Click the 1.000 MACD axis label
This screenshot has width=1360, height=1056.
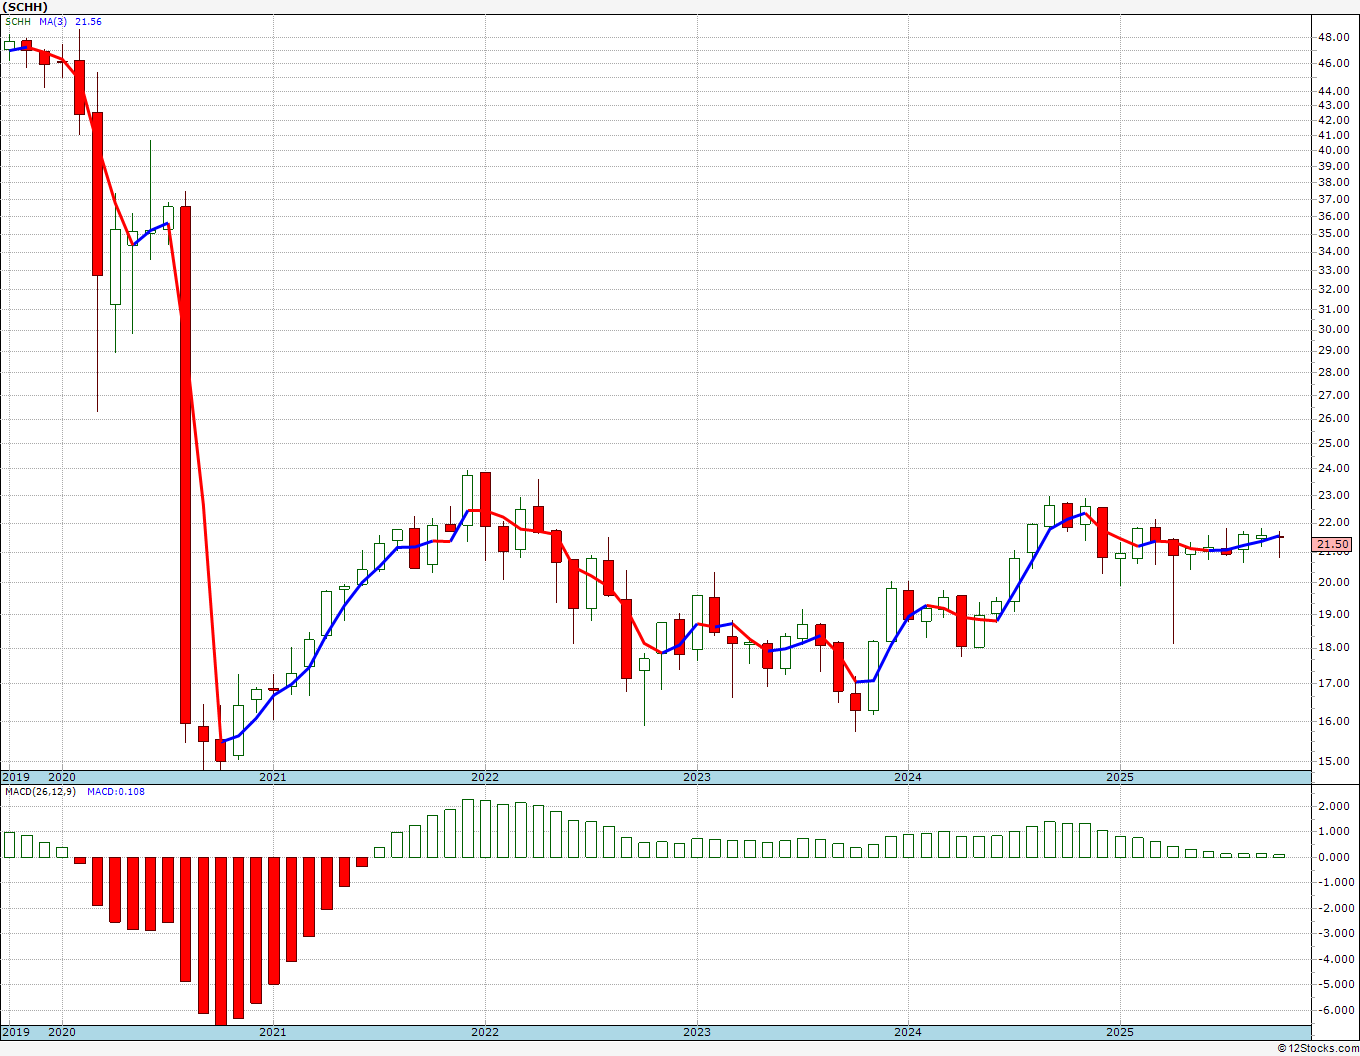1335,832
